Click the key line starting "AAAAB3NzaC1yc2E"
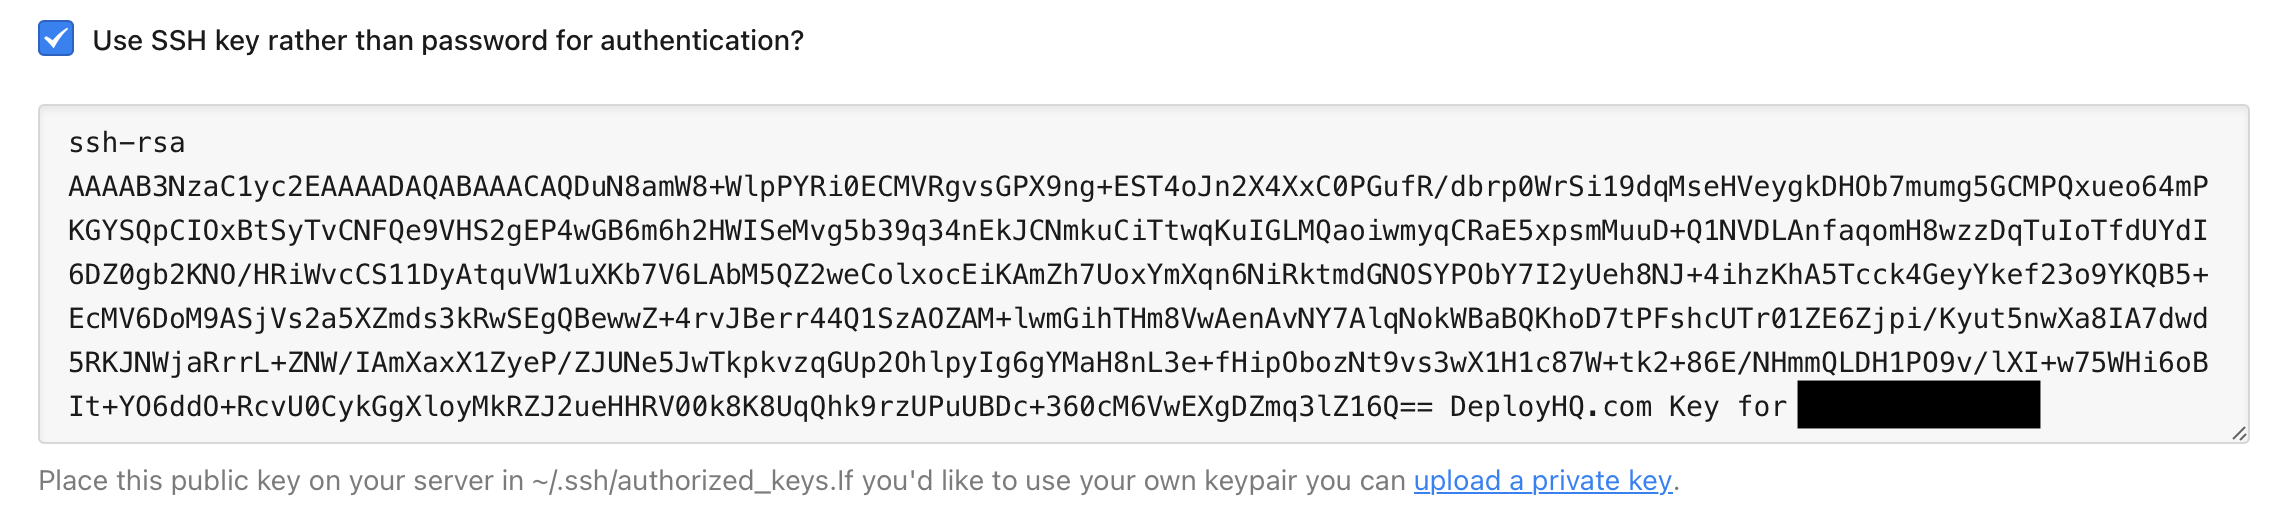Image resolution: width=2292 pixels, height=524 pixels. coord(1138,187)
